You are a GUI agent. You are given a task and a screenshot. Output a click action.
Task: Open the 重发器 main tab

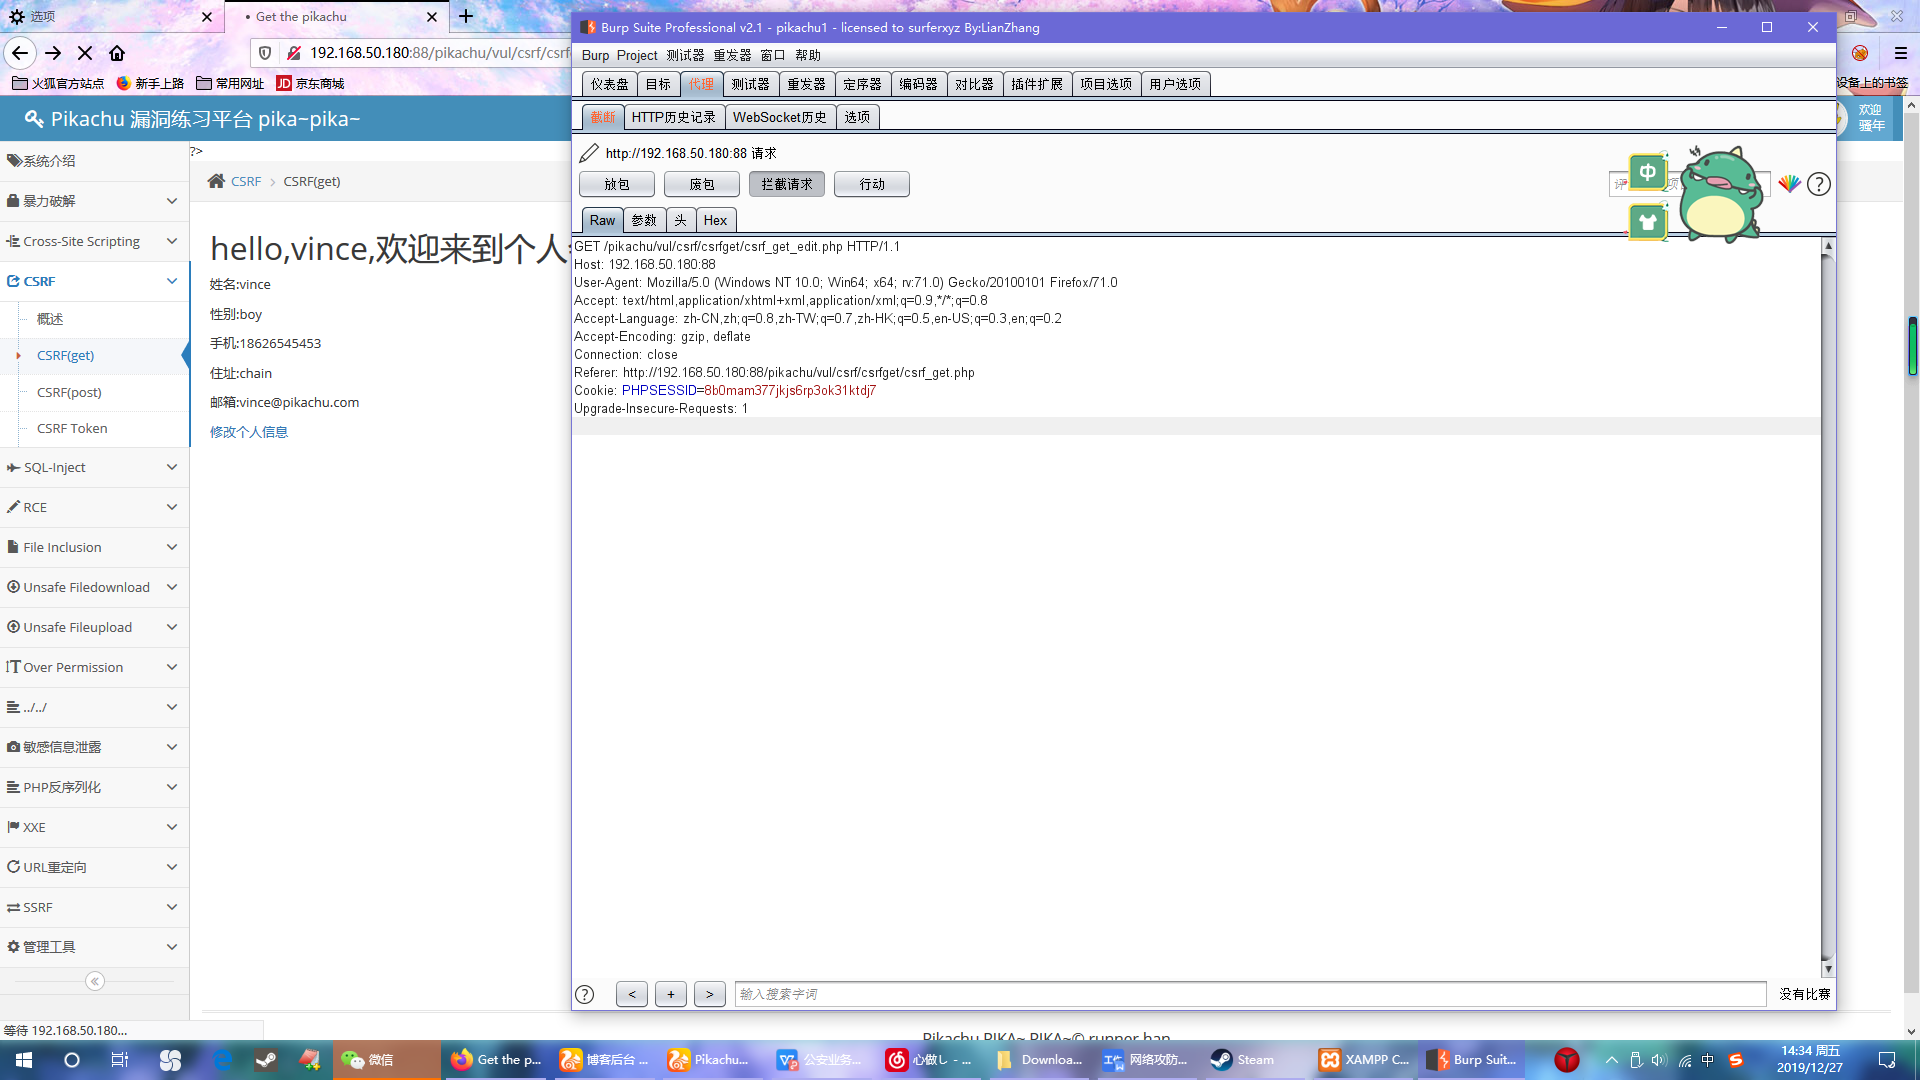tap(805, 84)
